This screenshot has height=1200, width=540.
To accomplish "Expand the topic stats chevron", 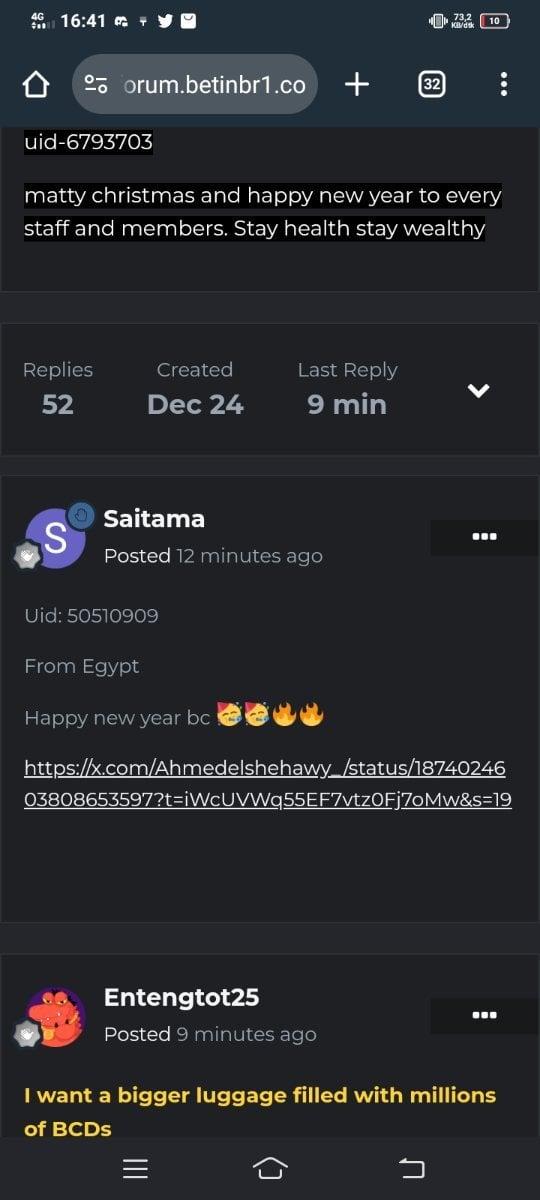I will (x=479, y=390).
